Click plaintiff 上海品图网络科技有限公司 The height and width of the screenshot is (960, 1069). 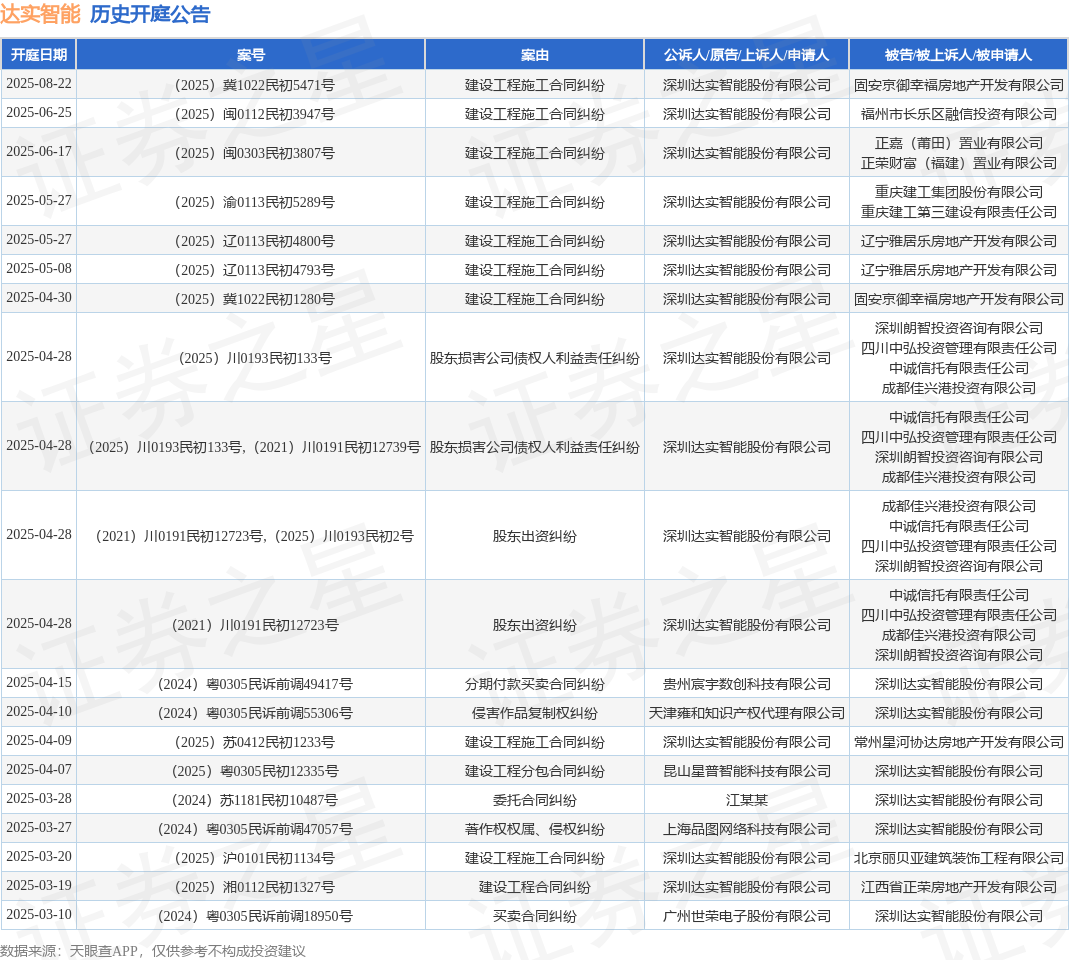tap(747, 829)
